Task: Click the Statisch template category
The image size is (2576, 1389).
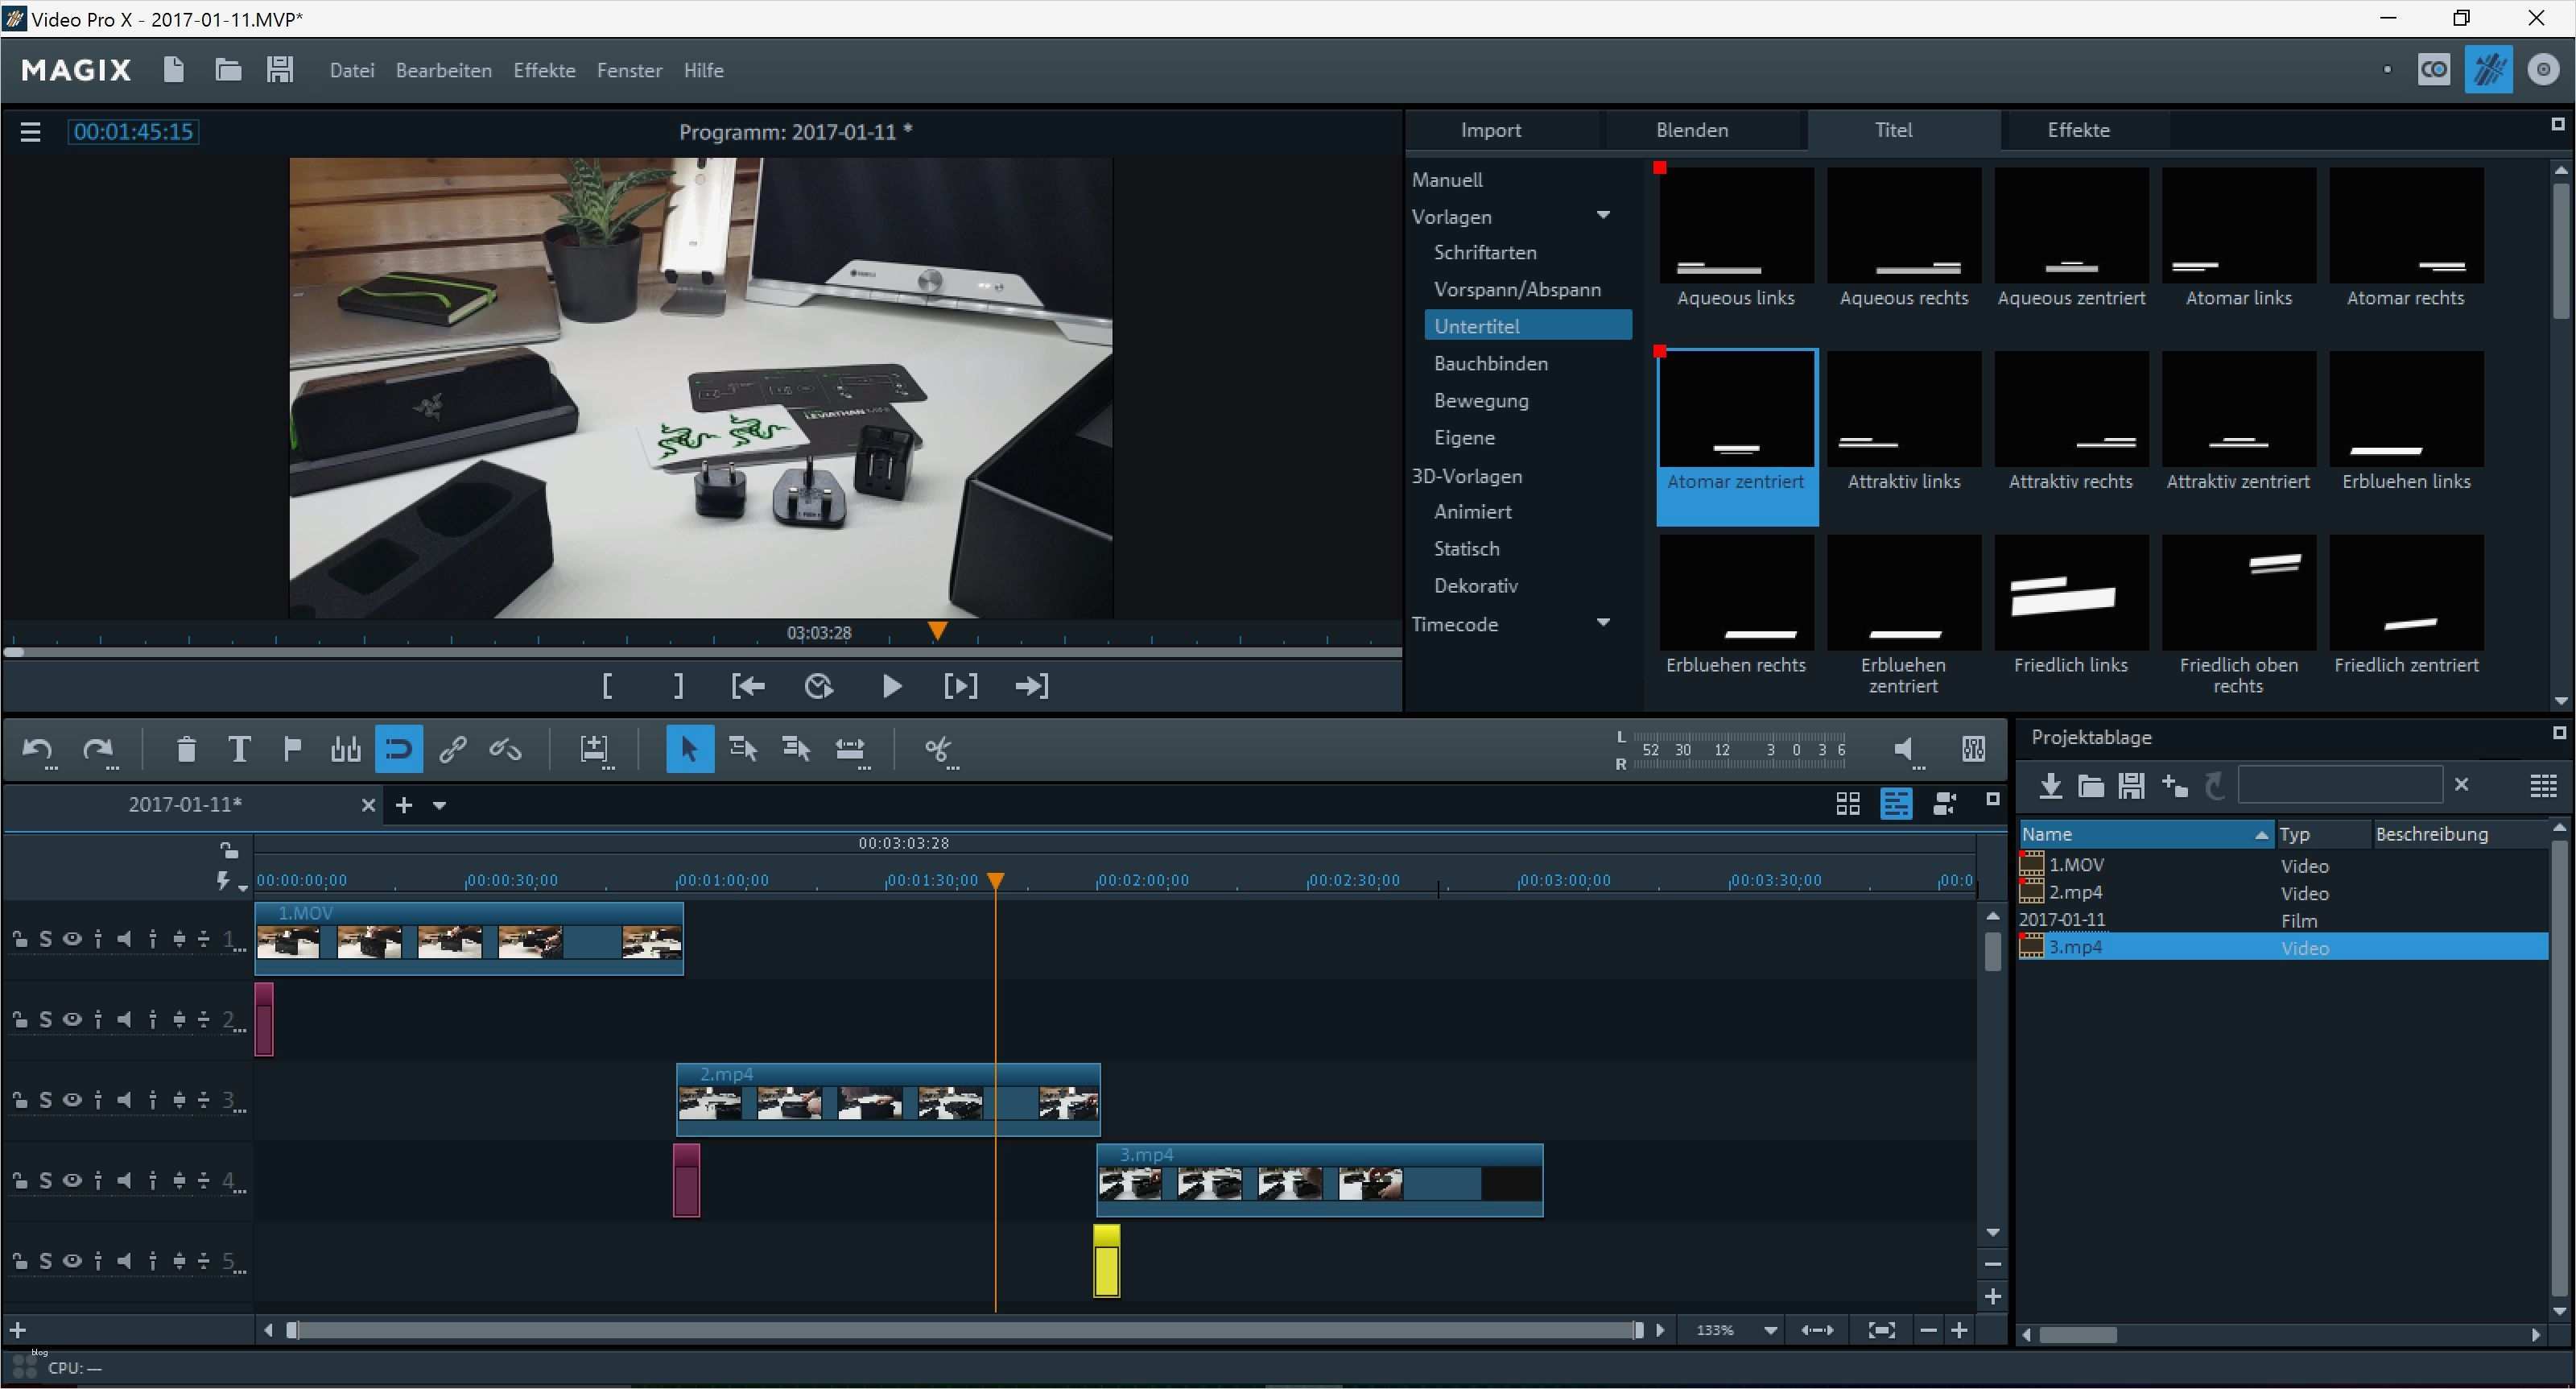Action: point(1465,547)
